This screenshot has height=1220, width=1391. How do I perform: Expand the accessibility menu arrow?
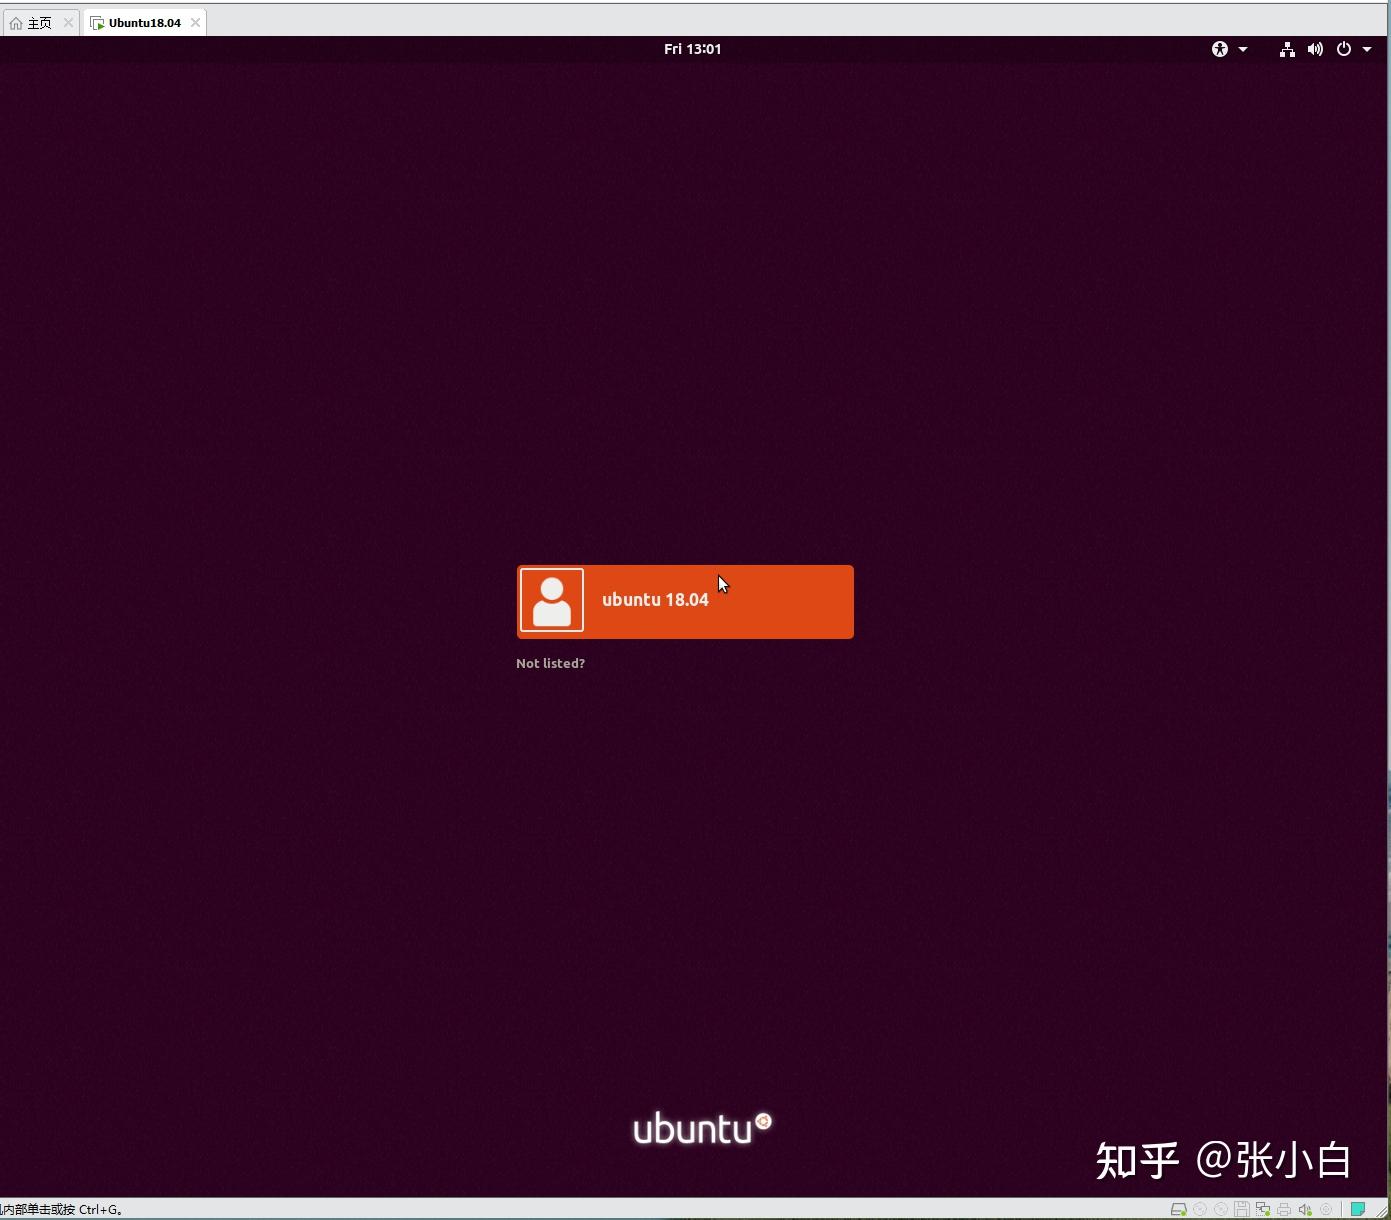(x=1243, y=49)
